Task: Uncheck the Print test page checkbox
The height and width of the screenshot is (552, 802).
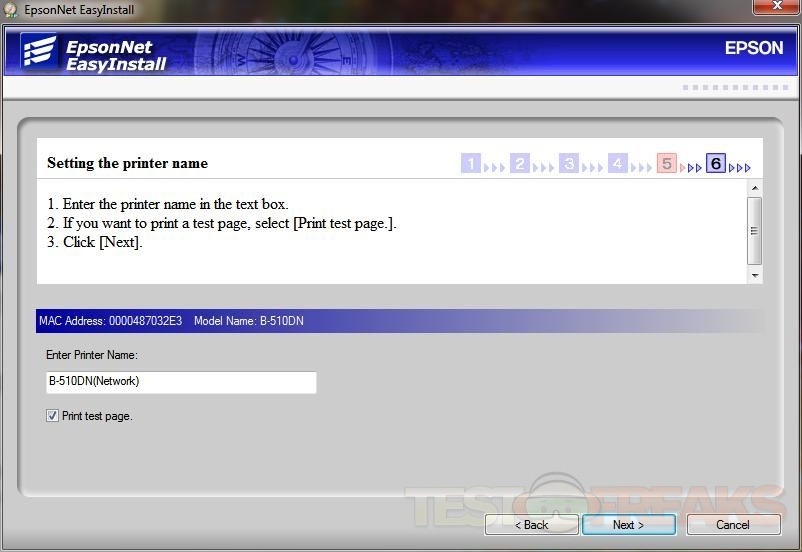Action: coord(52,416)
